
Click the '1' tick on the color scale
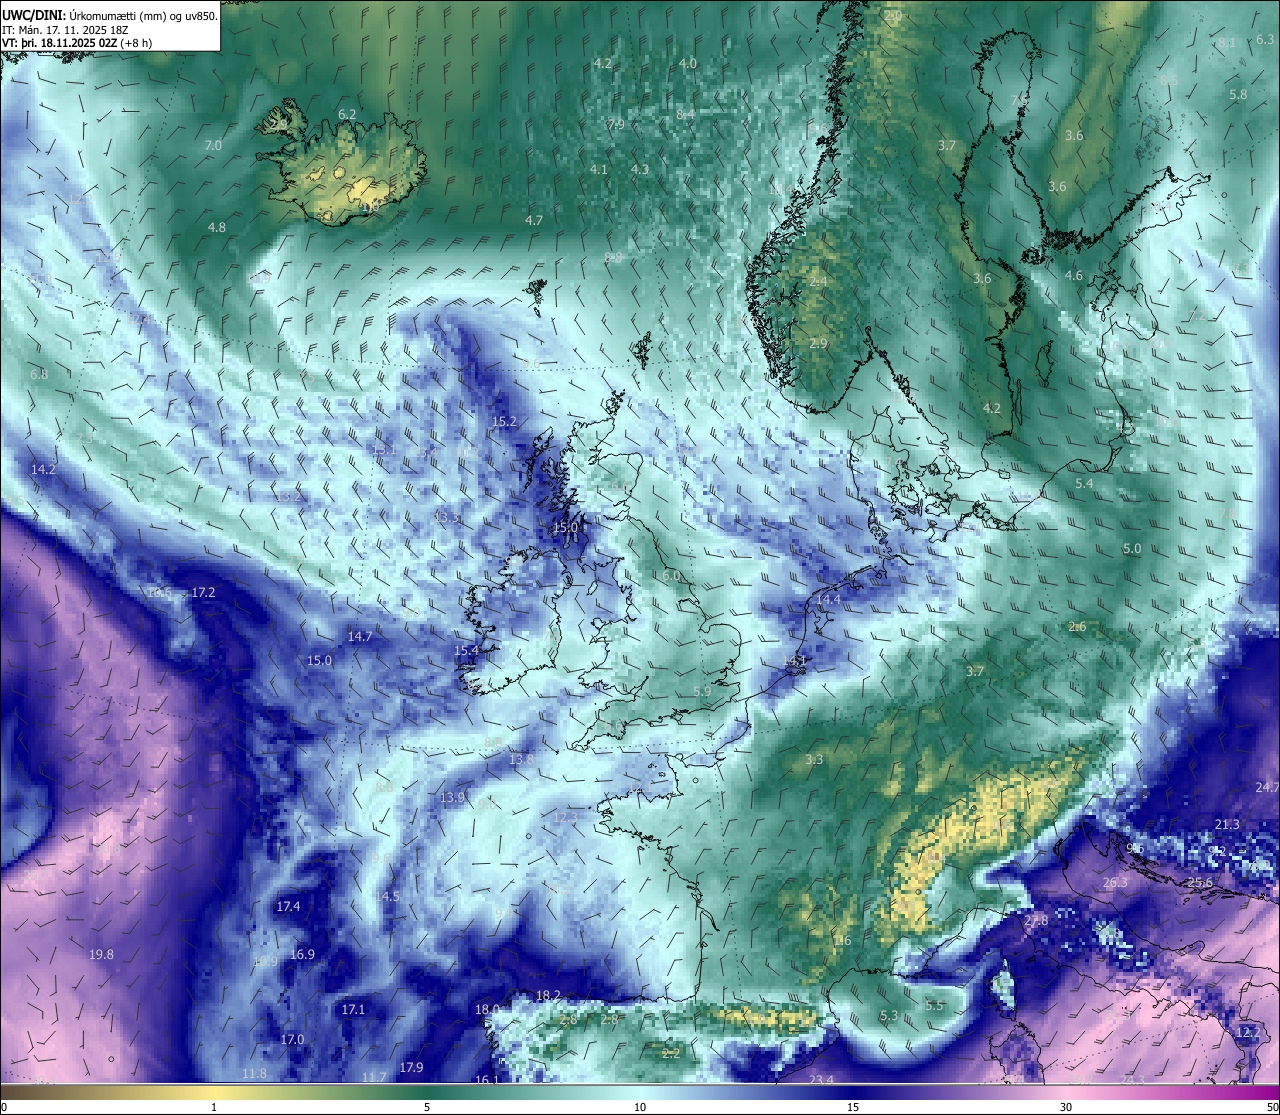coord(214,1107)
